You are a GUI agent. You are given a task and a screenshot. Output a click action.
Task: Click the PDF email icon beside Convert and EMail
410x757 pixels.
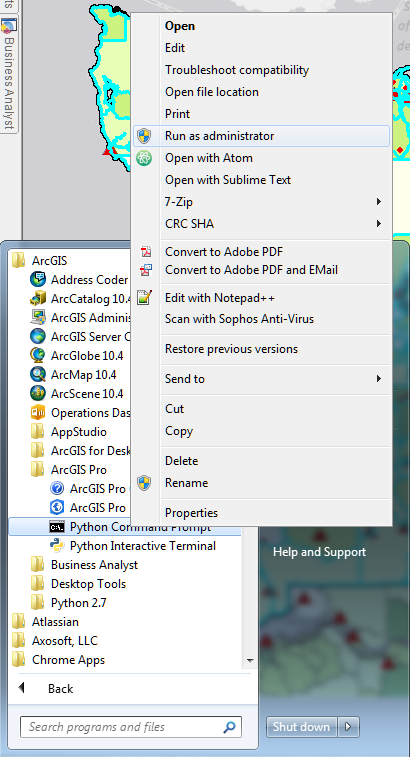[x=145, y=270]
